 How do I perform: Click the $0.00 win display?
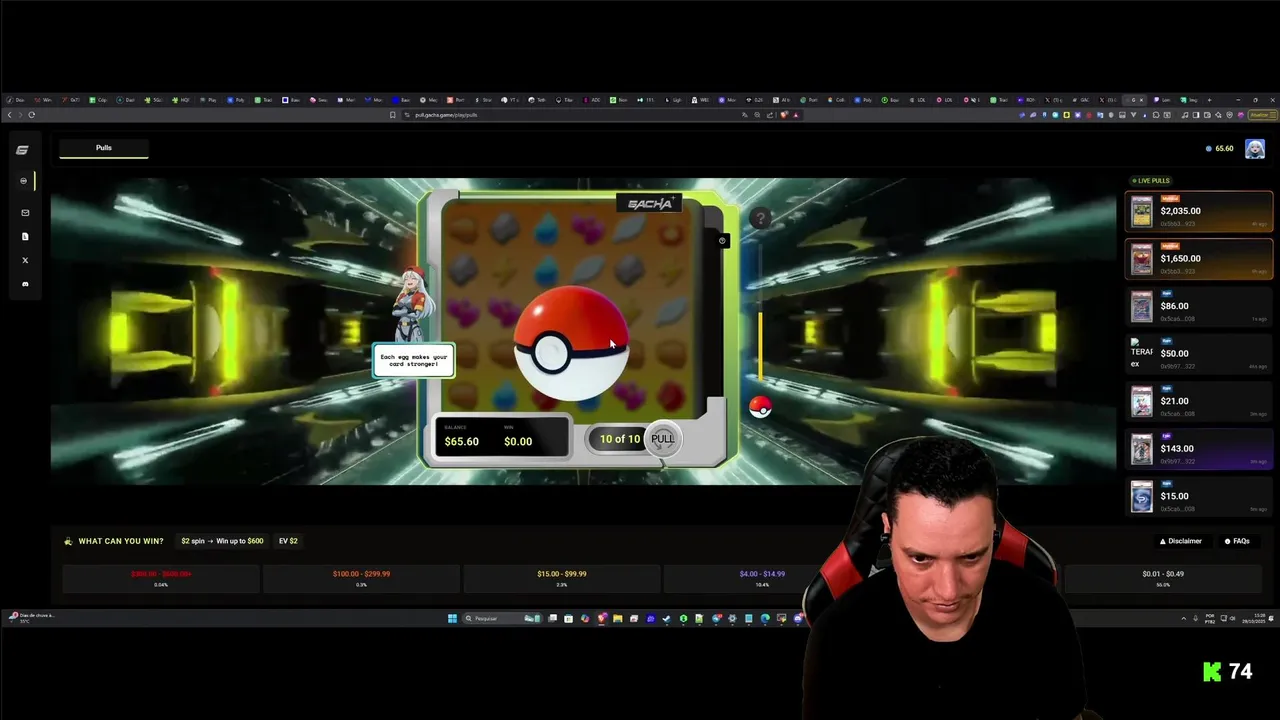[518, 441]
